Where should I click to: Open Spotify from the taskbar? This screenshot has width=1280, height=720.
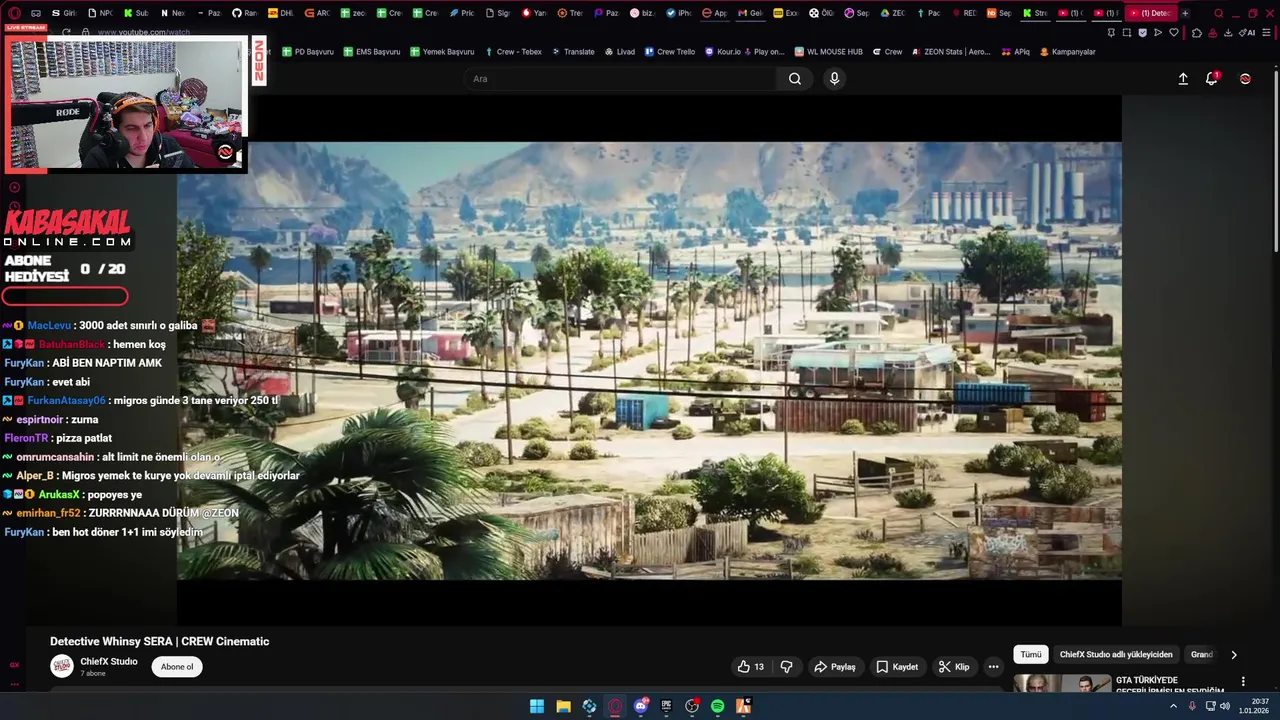coord(718,706)
